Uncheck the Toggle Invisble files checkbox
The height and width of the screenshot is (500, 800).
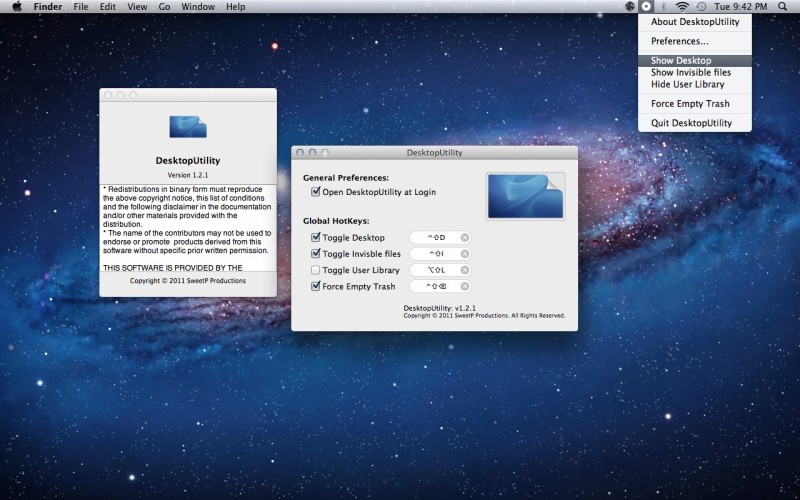coord(315,254)
